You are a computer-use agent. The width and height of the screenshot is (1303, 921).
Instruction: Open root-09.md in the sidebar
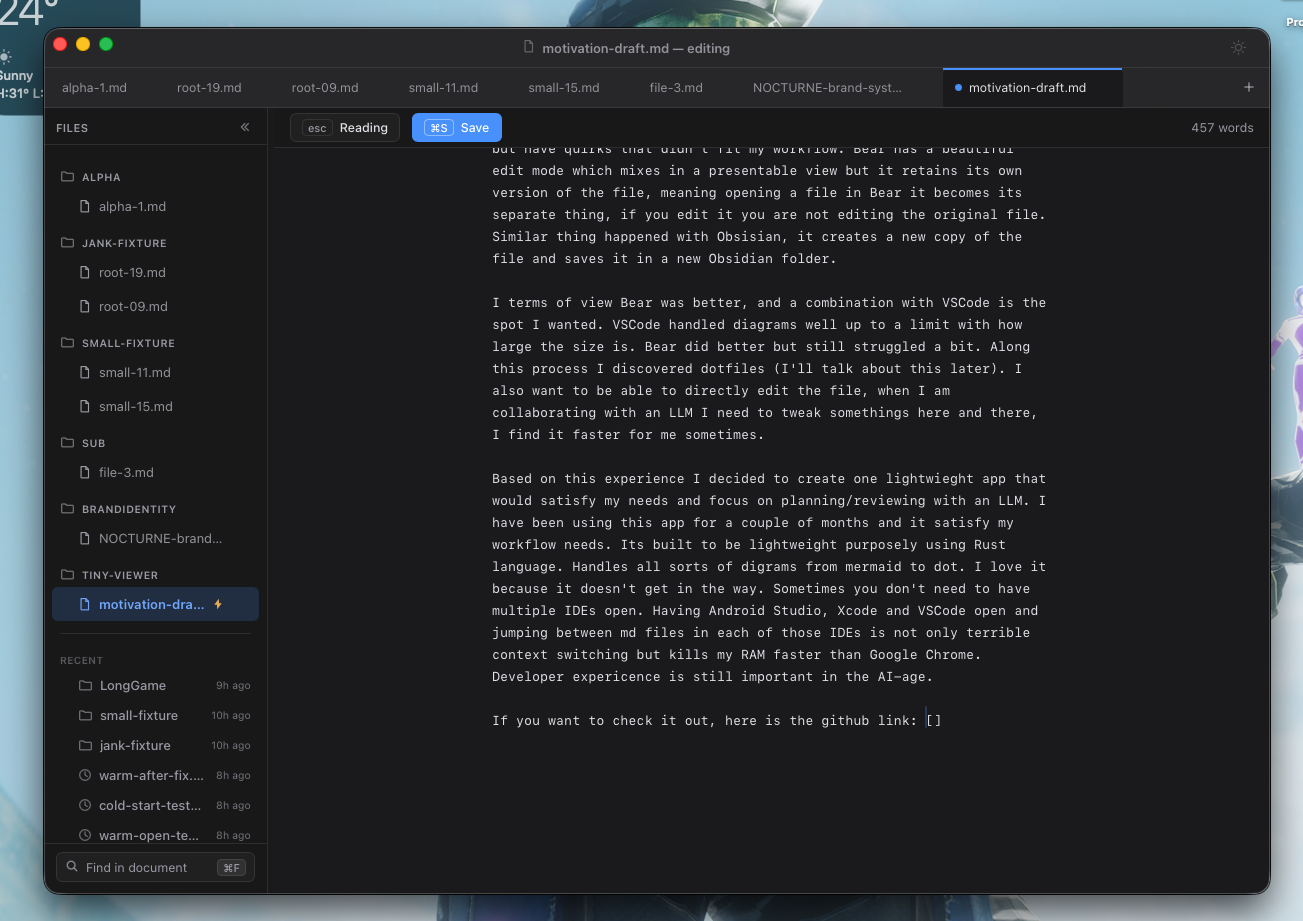tap(155, 306)
